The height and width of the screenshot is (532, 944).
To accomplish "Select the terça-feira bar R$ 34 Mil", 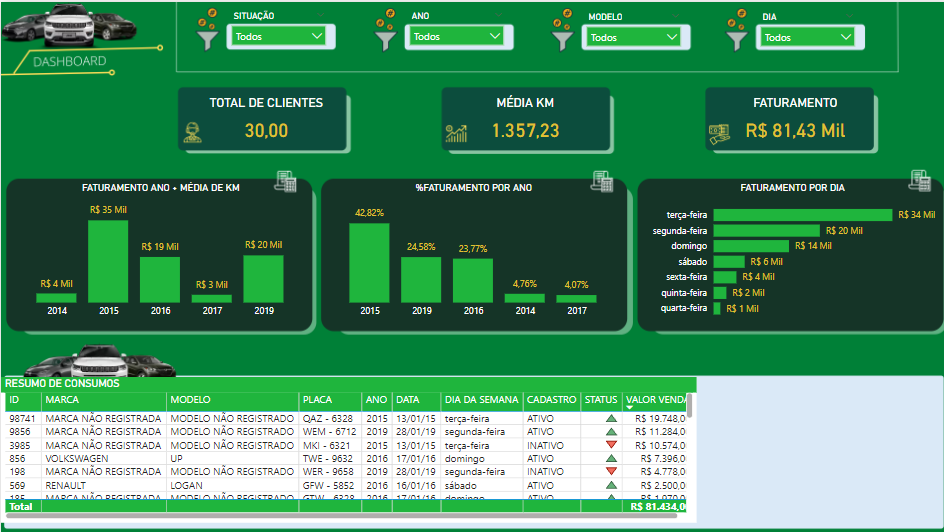I will (x=803, y=215).
